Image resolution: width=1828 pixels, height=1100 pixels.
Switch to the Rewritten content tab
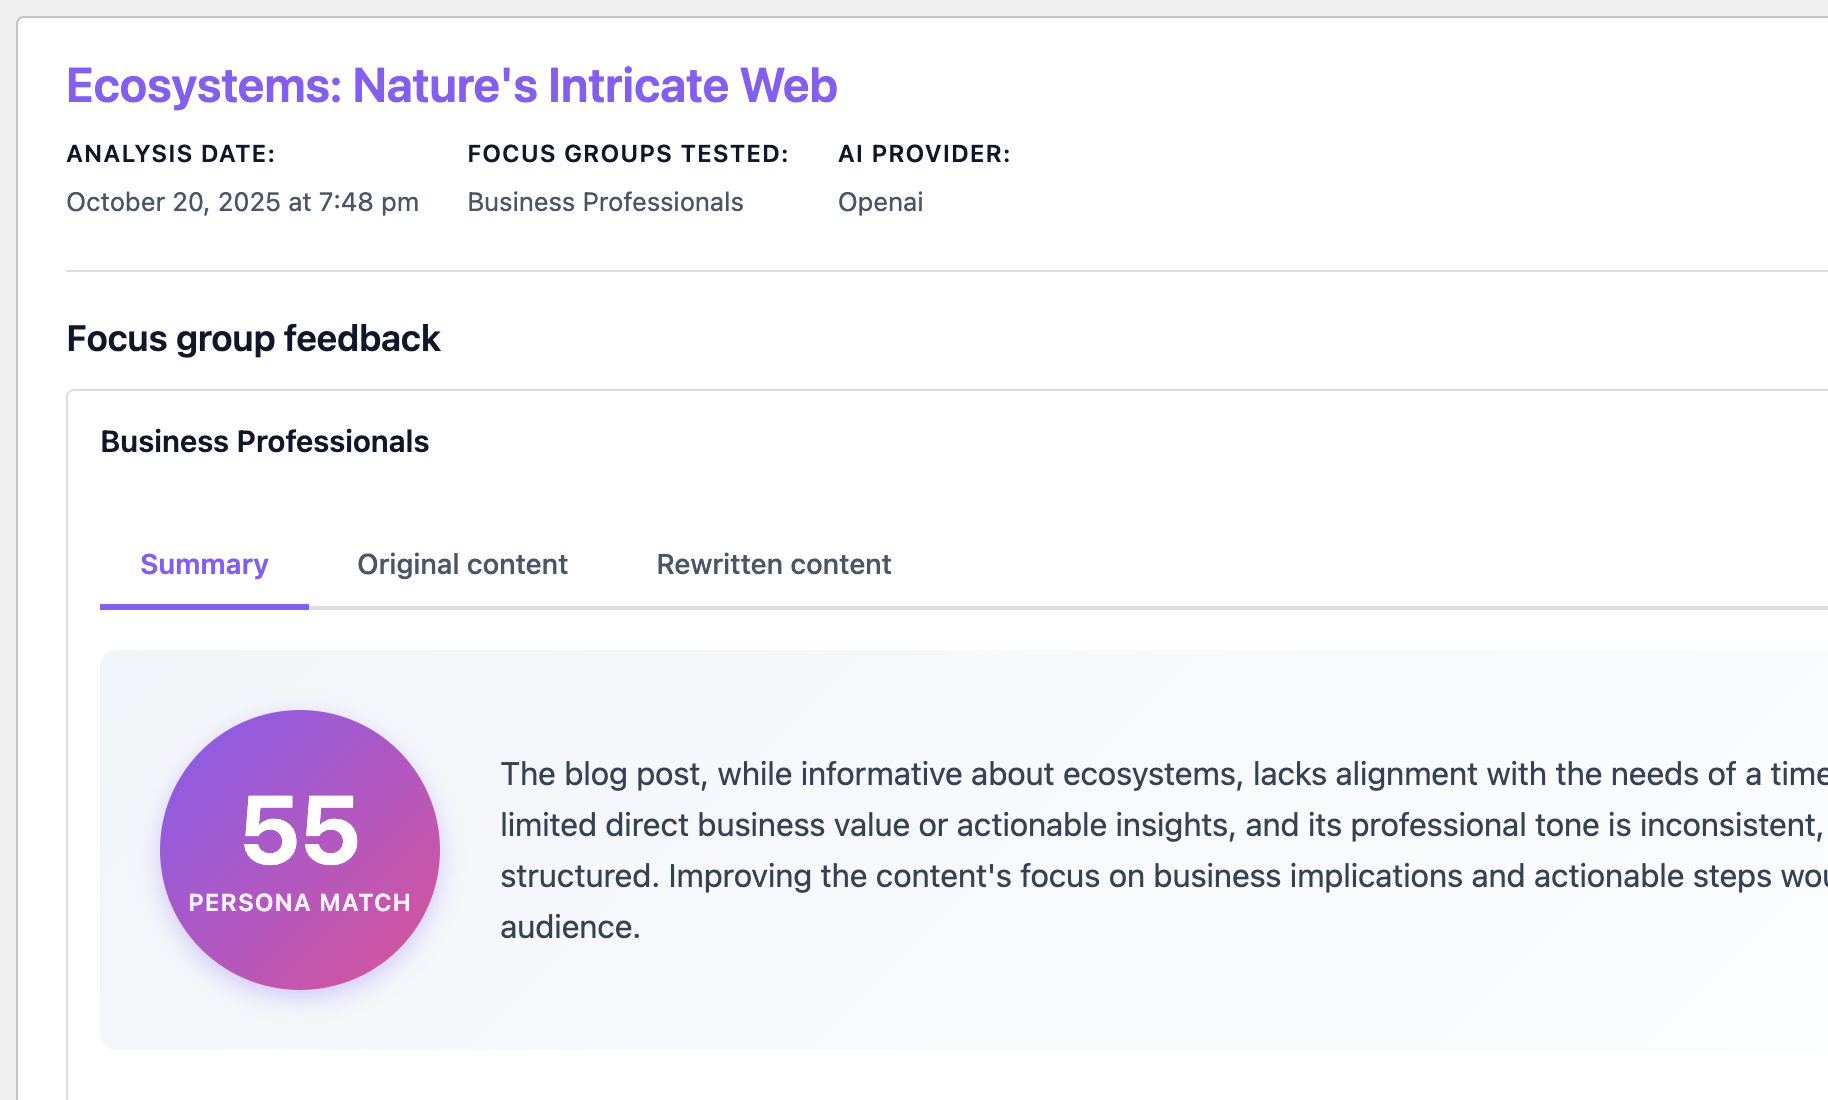(773, 565)
